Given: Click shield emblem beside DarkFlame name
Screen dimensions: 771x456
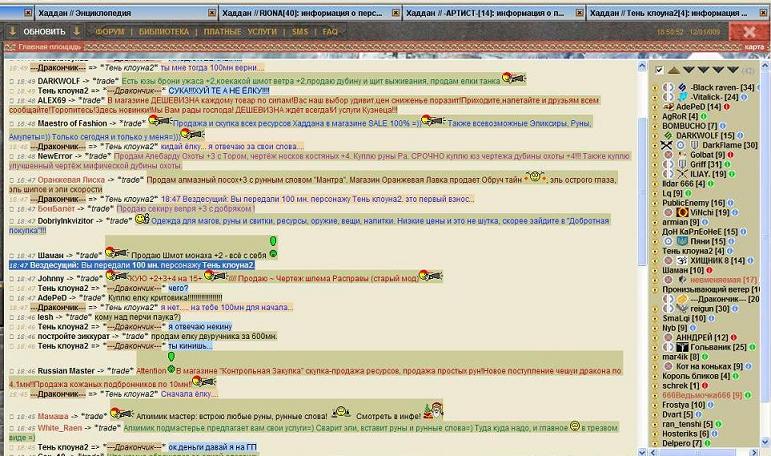Looking at the screenshot, I should pos(694,145).
